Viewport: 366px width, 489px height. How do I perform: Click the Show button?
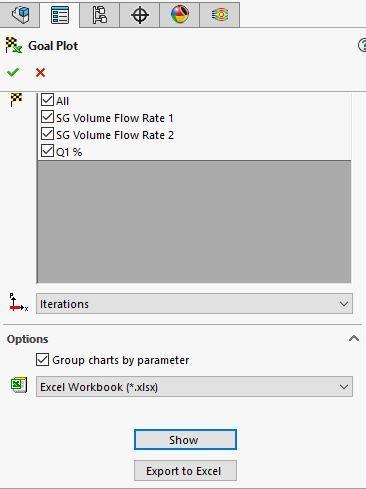pos(185,440)
